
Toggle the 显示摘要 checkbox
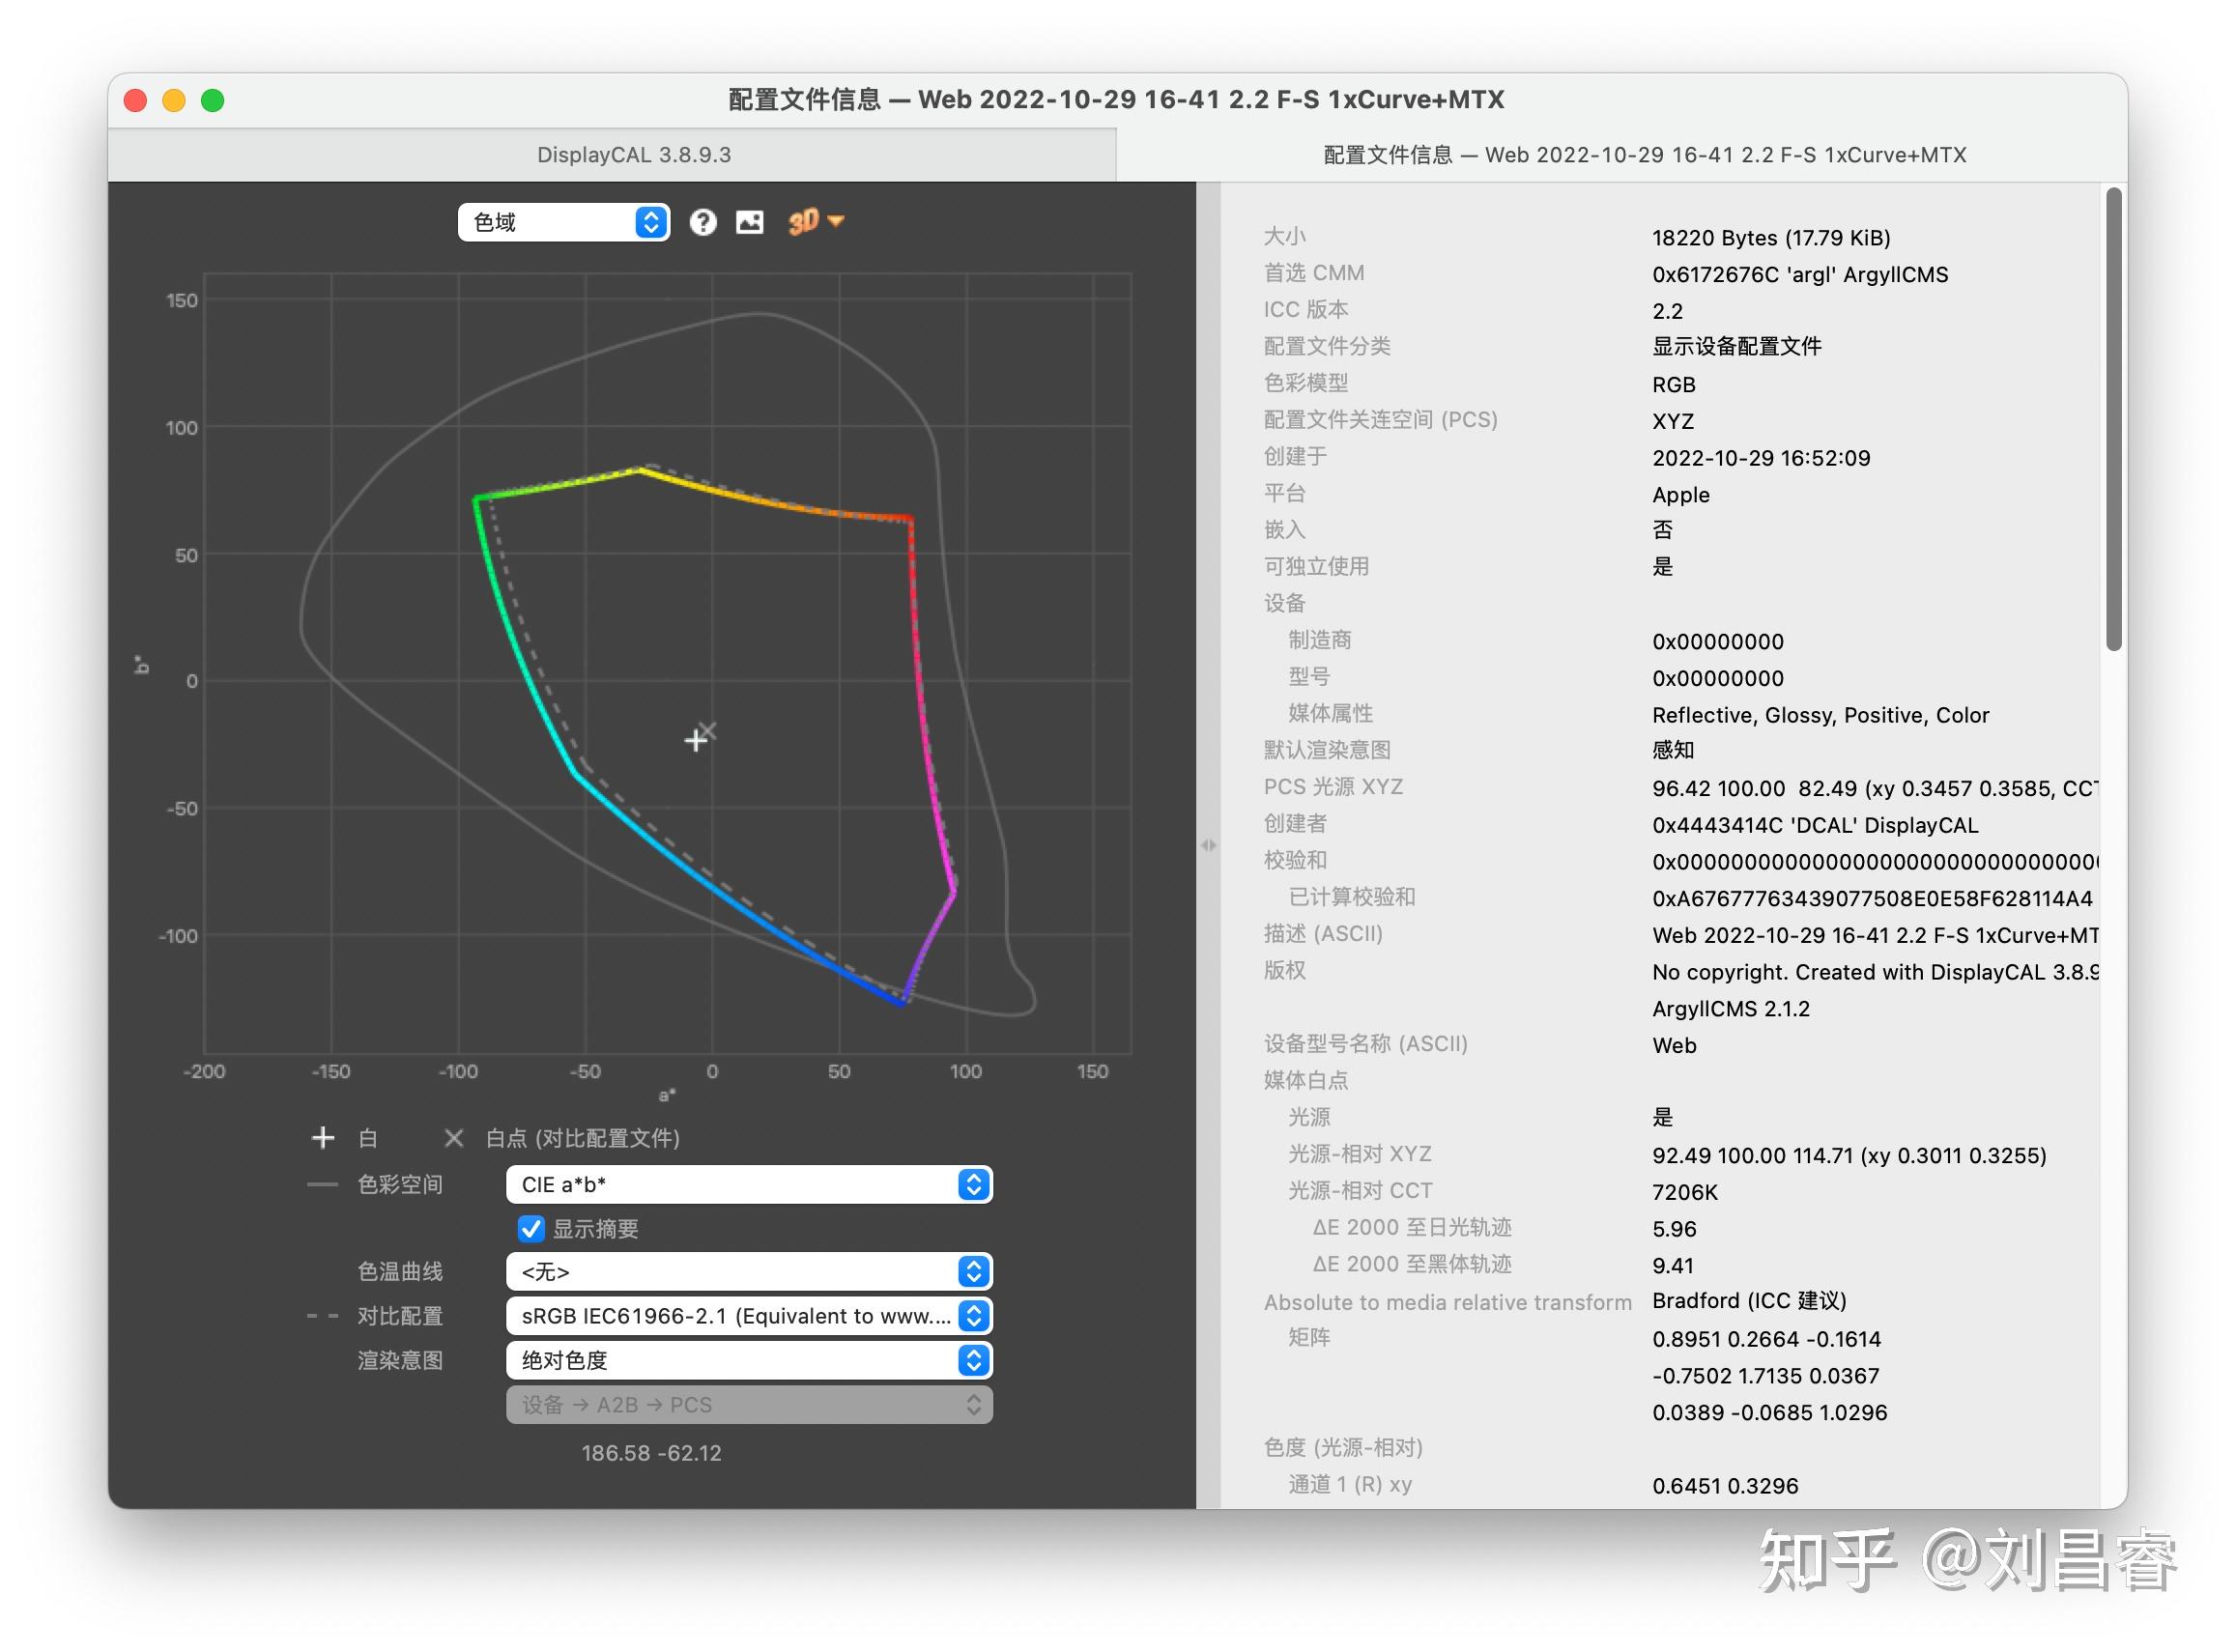pos(531,1229)
